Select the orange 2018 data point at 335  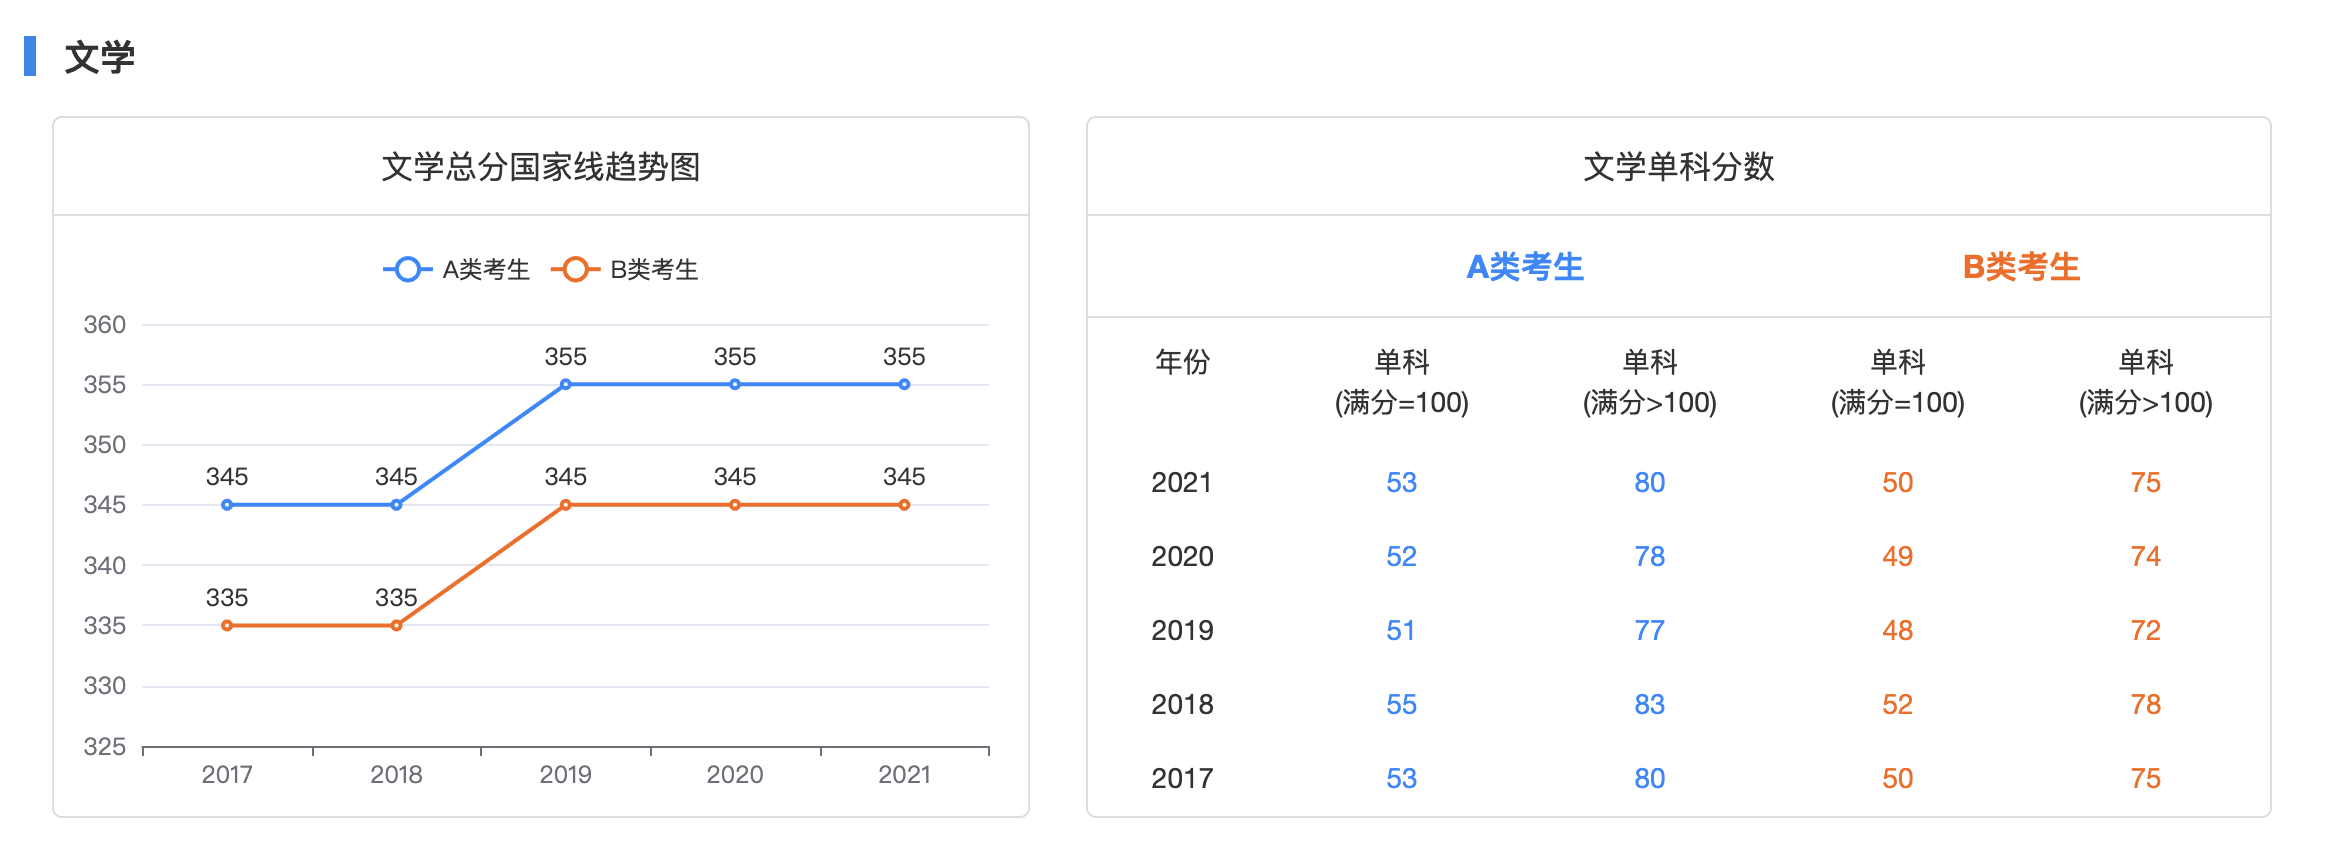click(397, 626)
